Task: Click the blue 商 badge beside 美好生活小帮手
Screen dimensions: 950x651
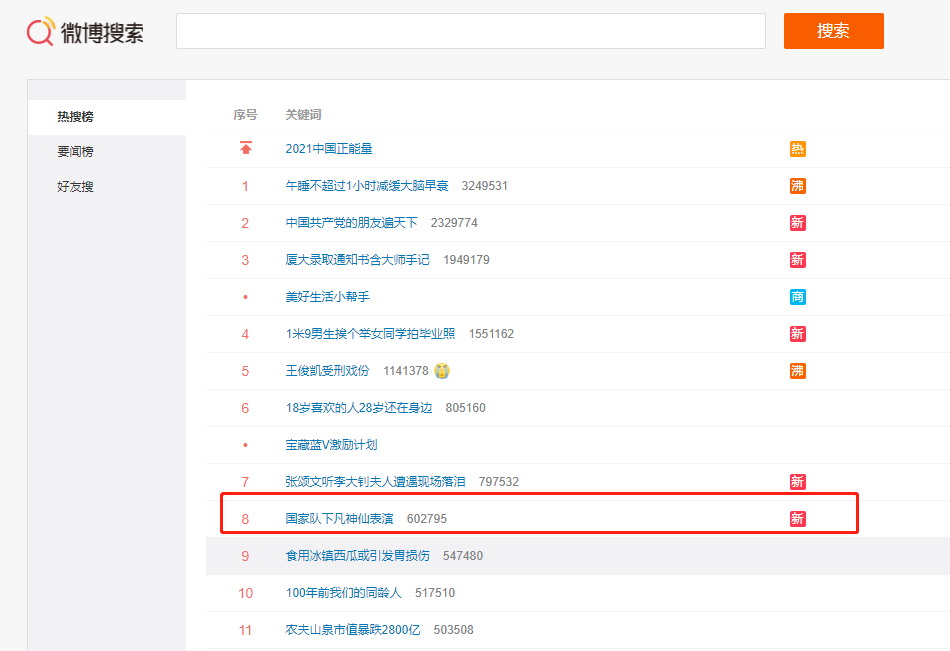Action: click(x=797, y=297)
